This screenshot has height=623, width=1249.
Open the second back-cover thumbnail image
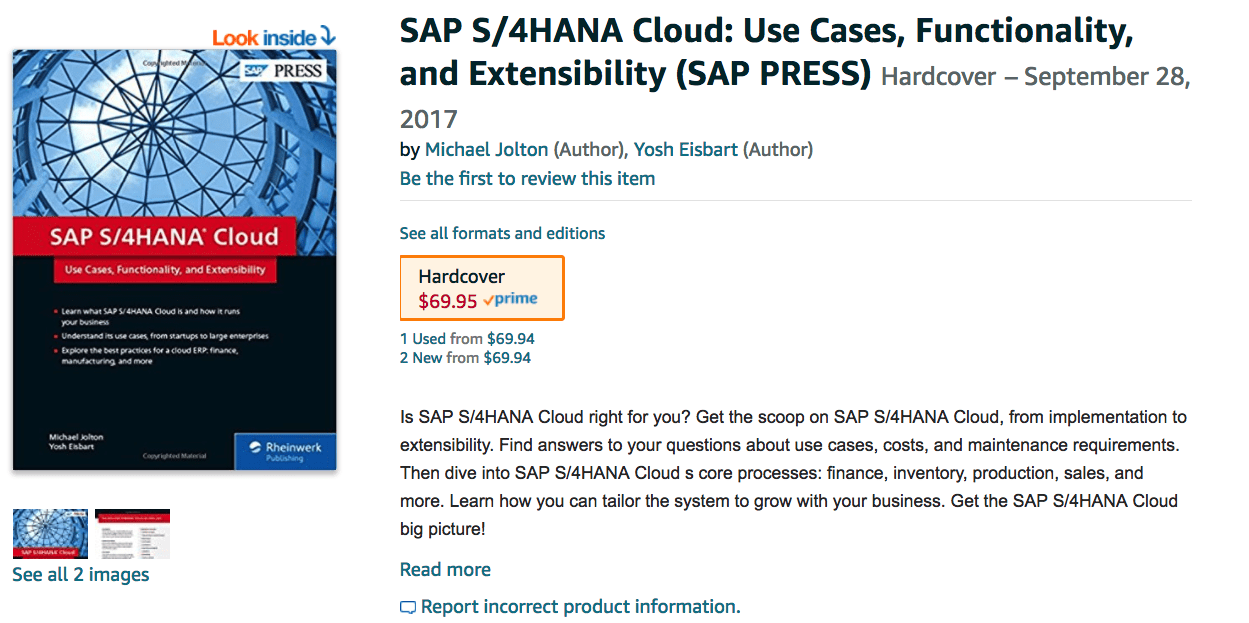pyautogui.click(x=132, y=534)
